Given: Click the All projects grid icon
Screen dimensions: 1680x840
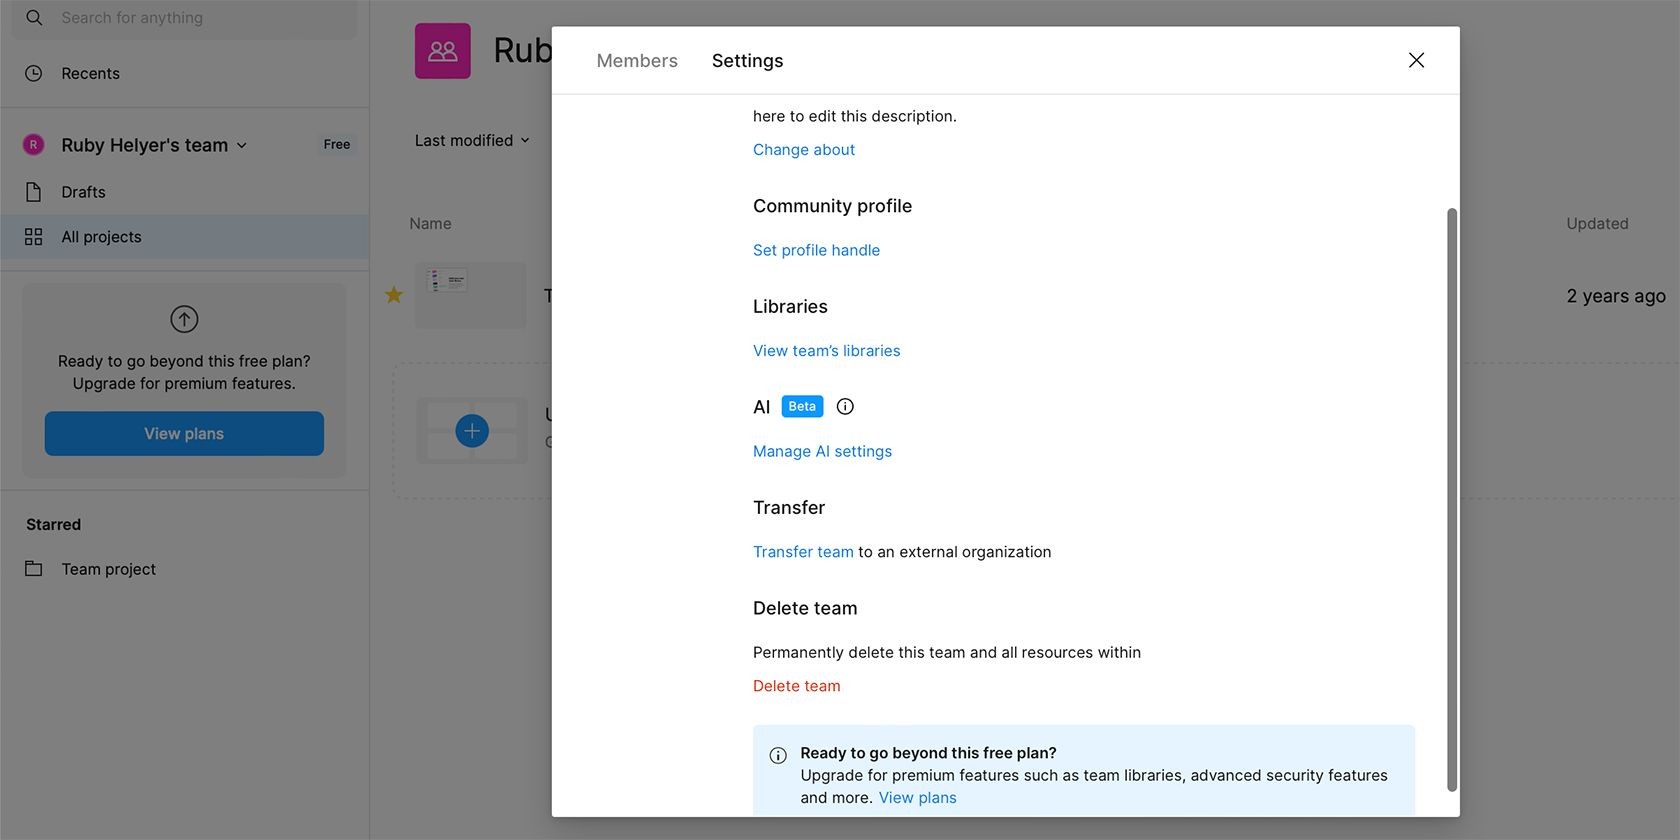Looking at the screenshot, I should tap(33, 237).
